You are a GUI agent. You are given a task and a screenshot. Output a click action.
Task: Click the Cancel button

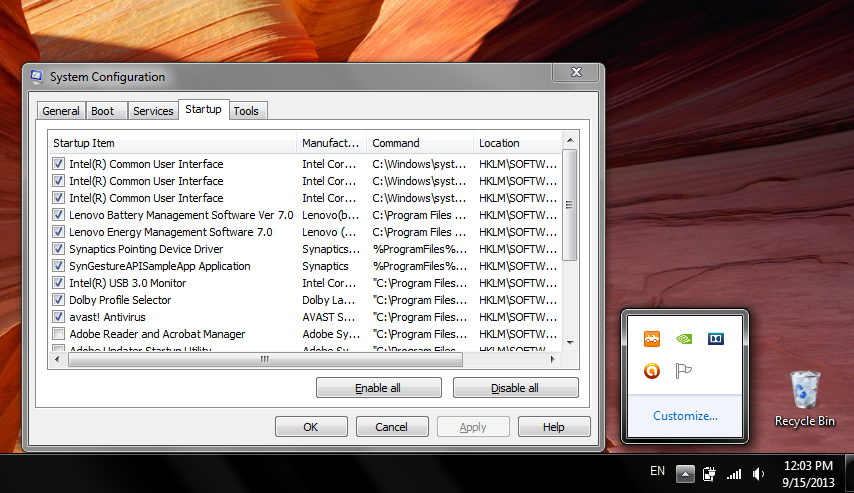click(392, 427)
